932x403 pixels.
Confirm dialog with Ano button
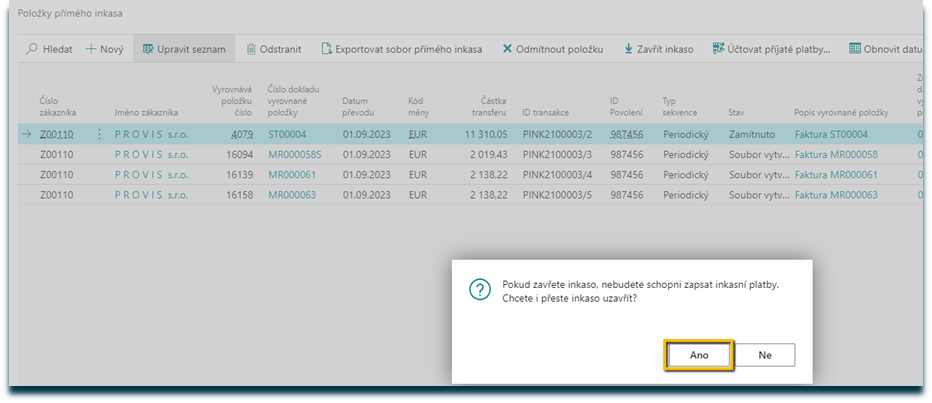coord(699,355)
